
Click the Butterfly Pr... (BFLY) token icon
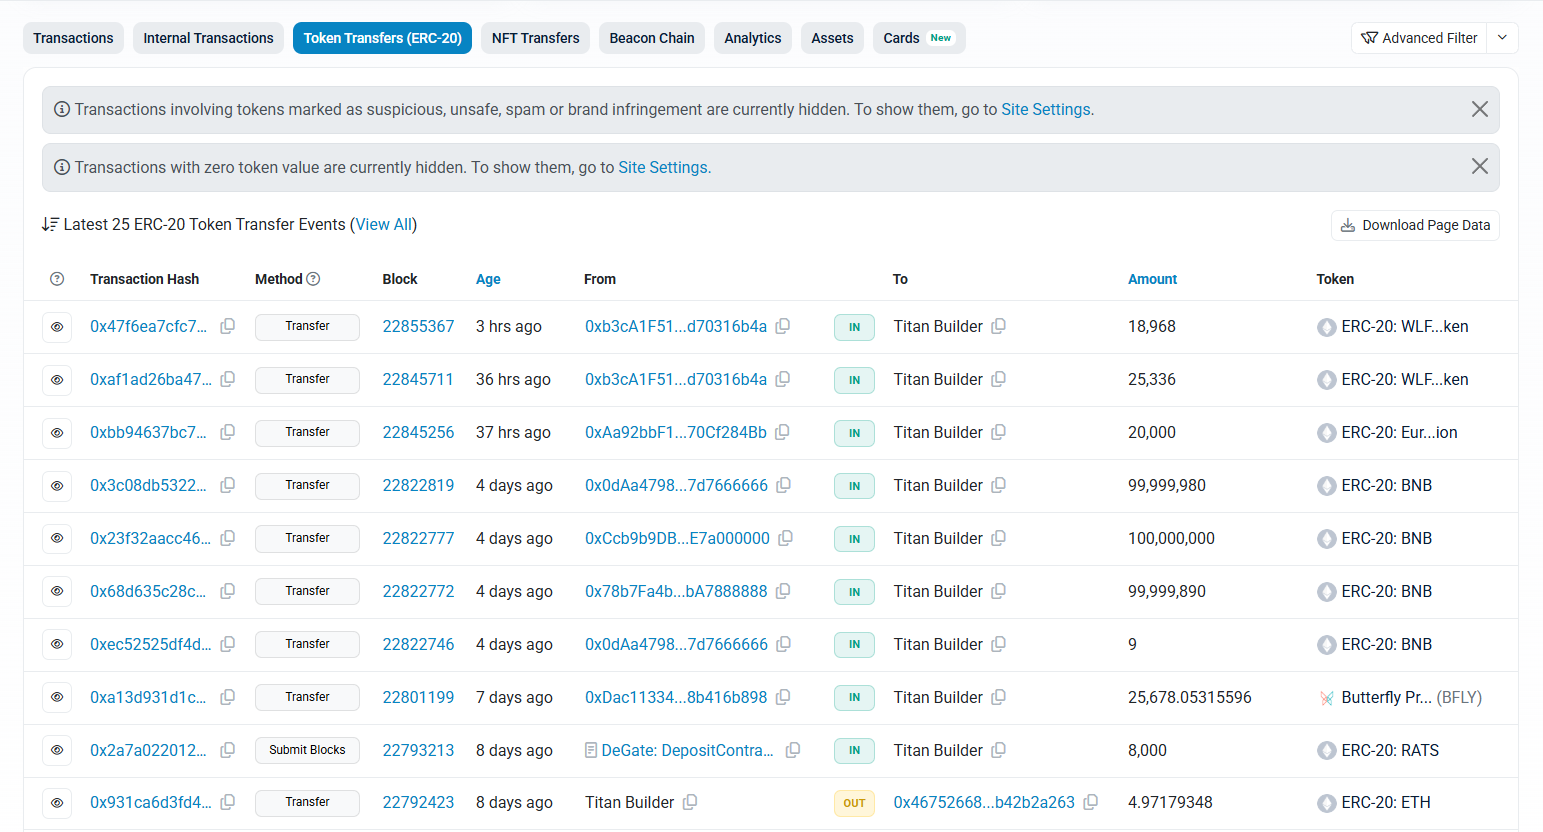pos(1327,698)
